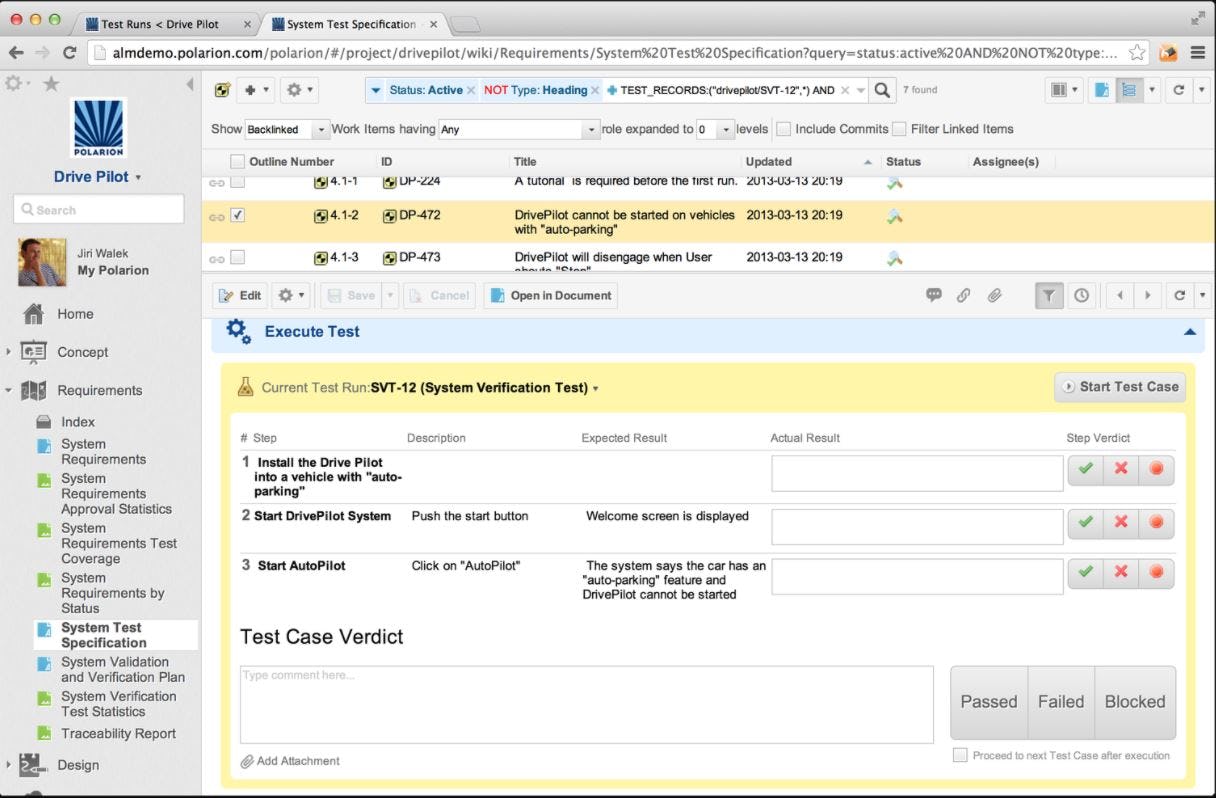
Task: Open the comments panel icon
Action: (934, 295)
